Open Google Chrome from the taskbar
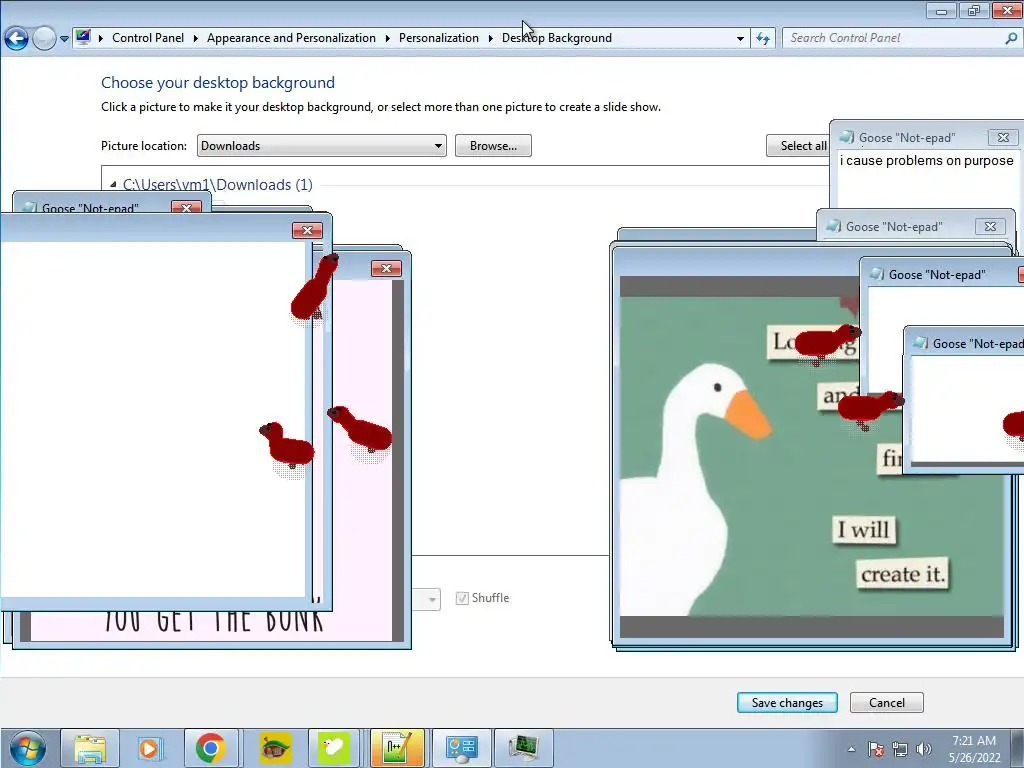 point(210,748)
